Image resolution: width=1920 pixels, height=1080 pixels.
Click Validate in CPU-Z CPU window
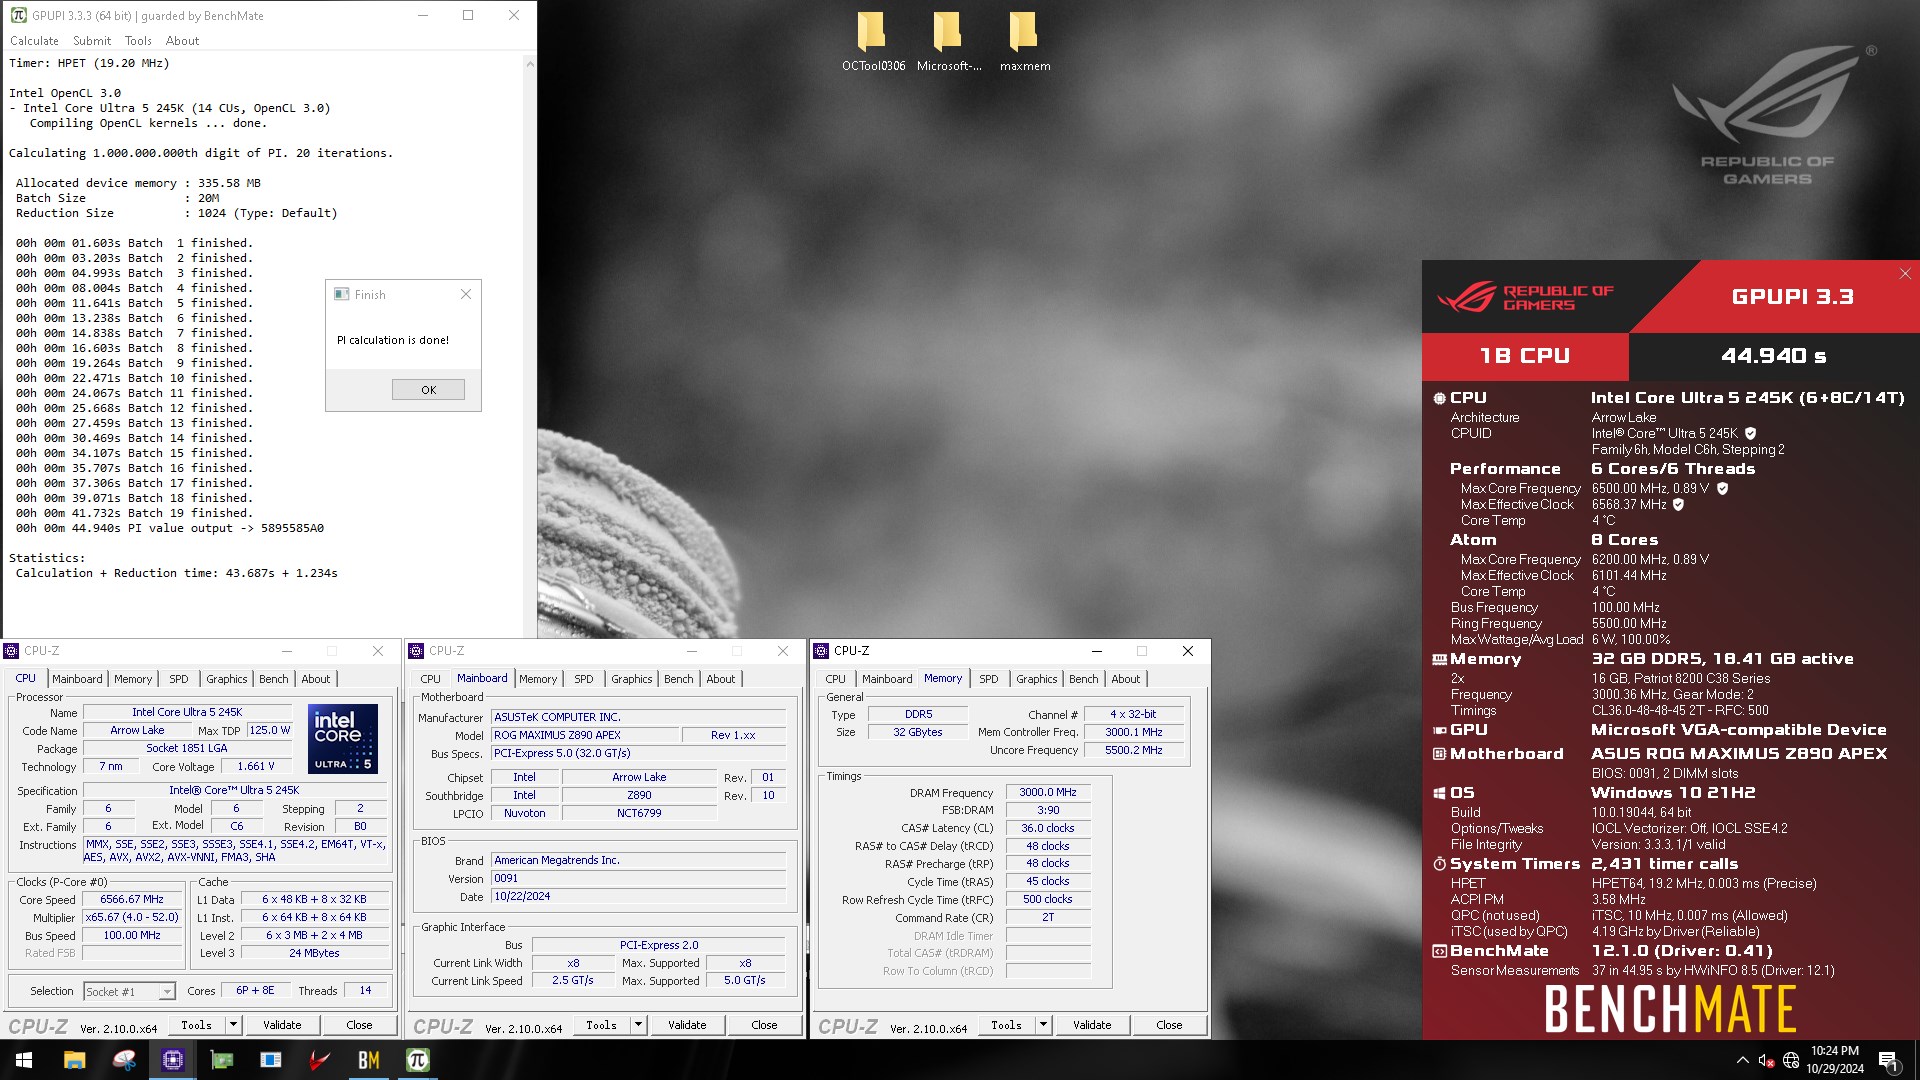point(282,1025)
